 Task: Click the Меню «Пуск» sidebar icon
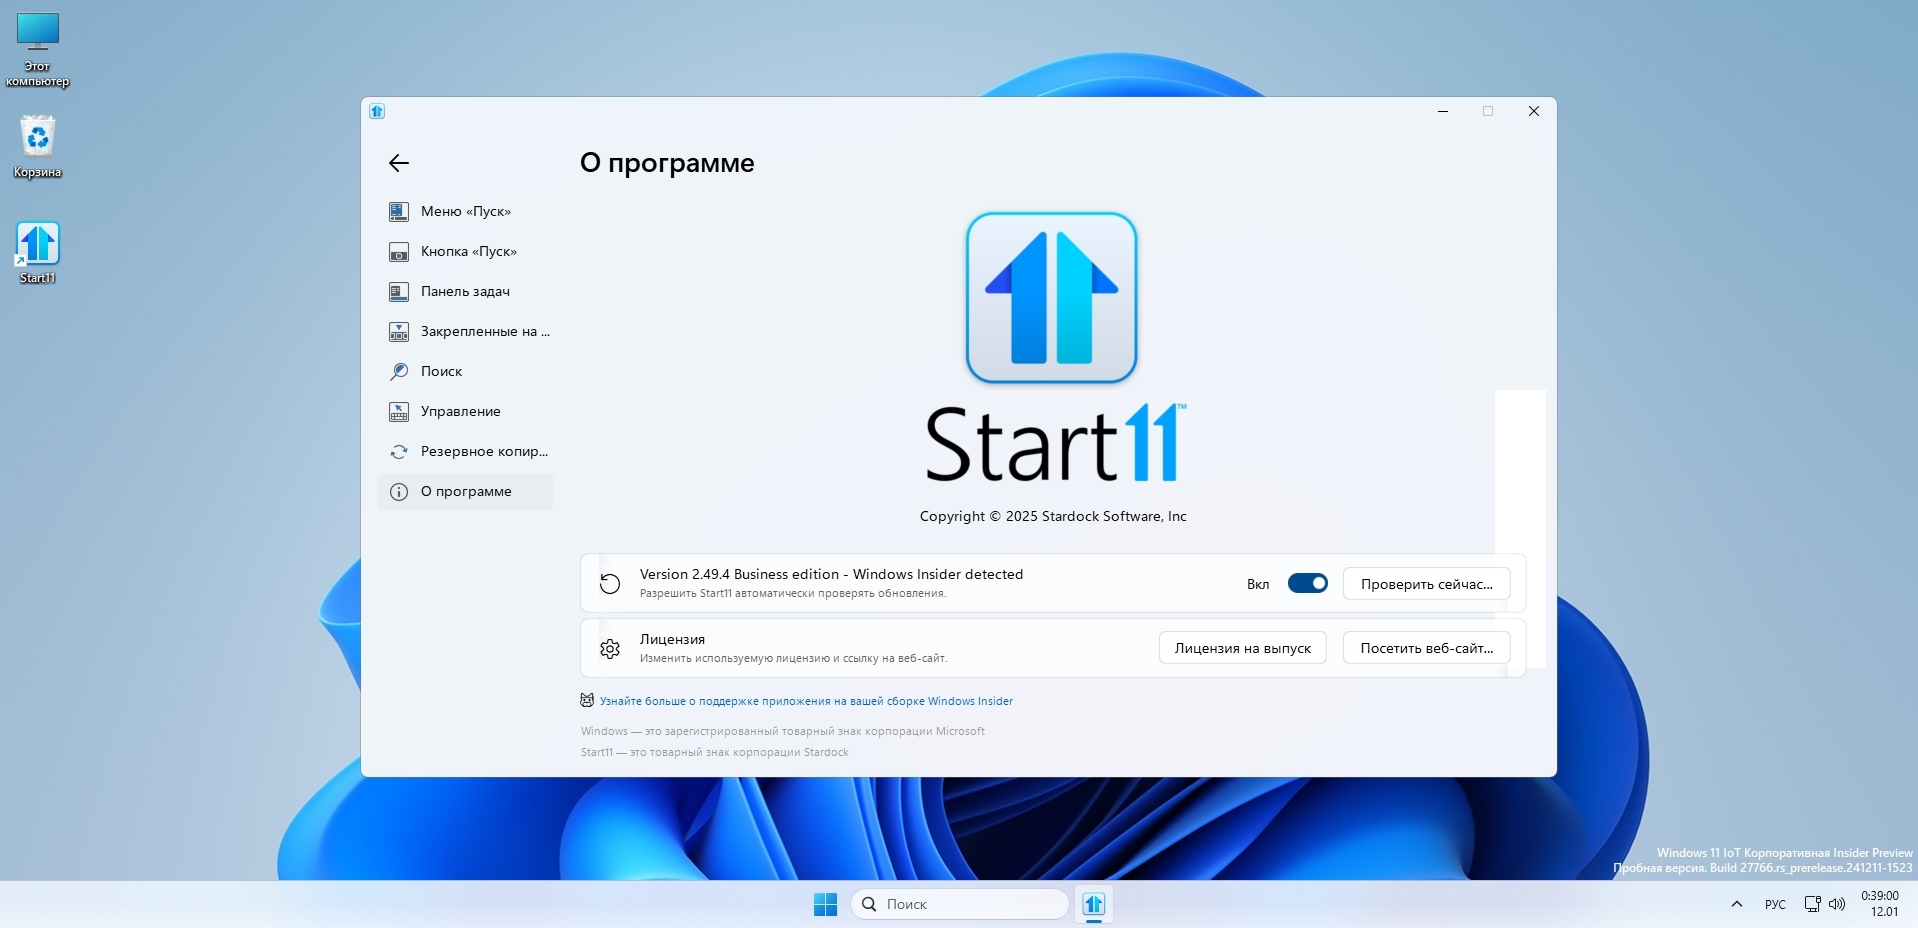pos(398,211)
